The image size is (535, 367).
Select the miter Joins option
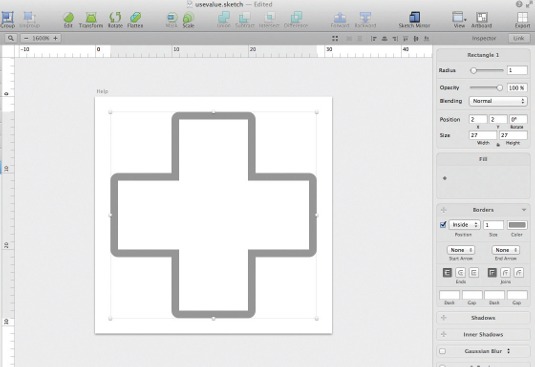[492, 272]
